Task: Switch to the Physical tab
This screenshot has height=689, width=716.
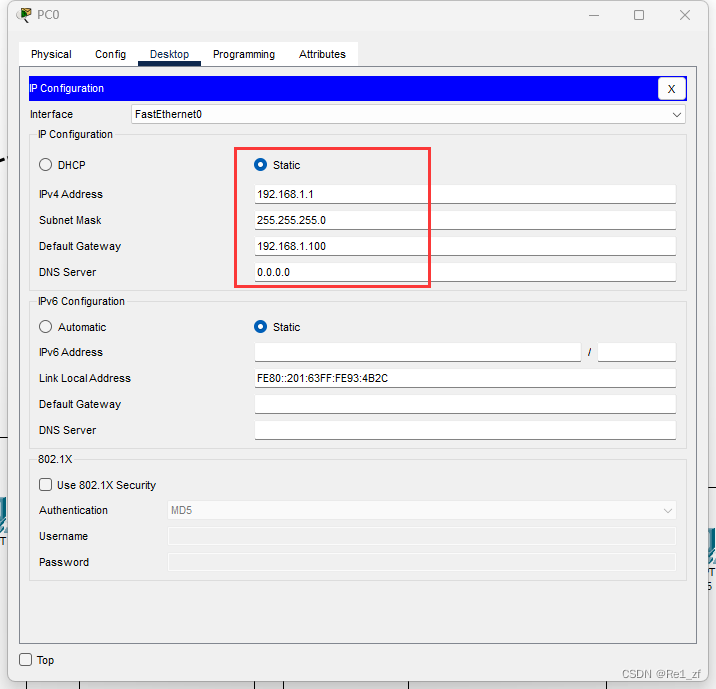Action: [51, 54]
